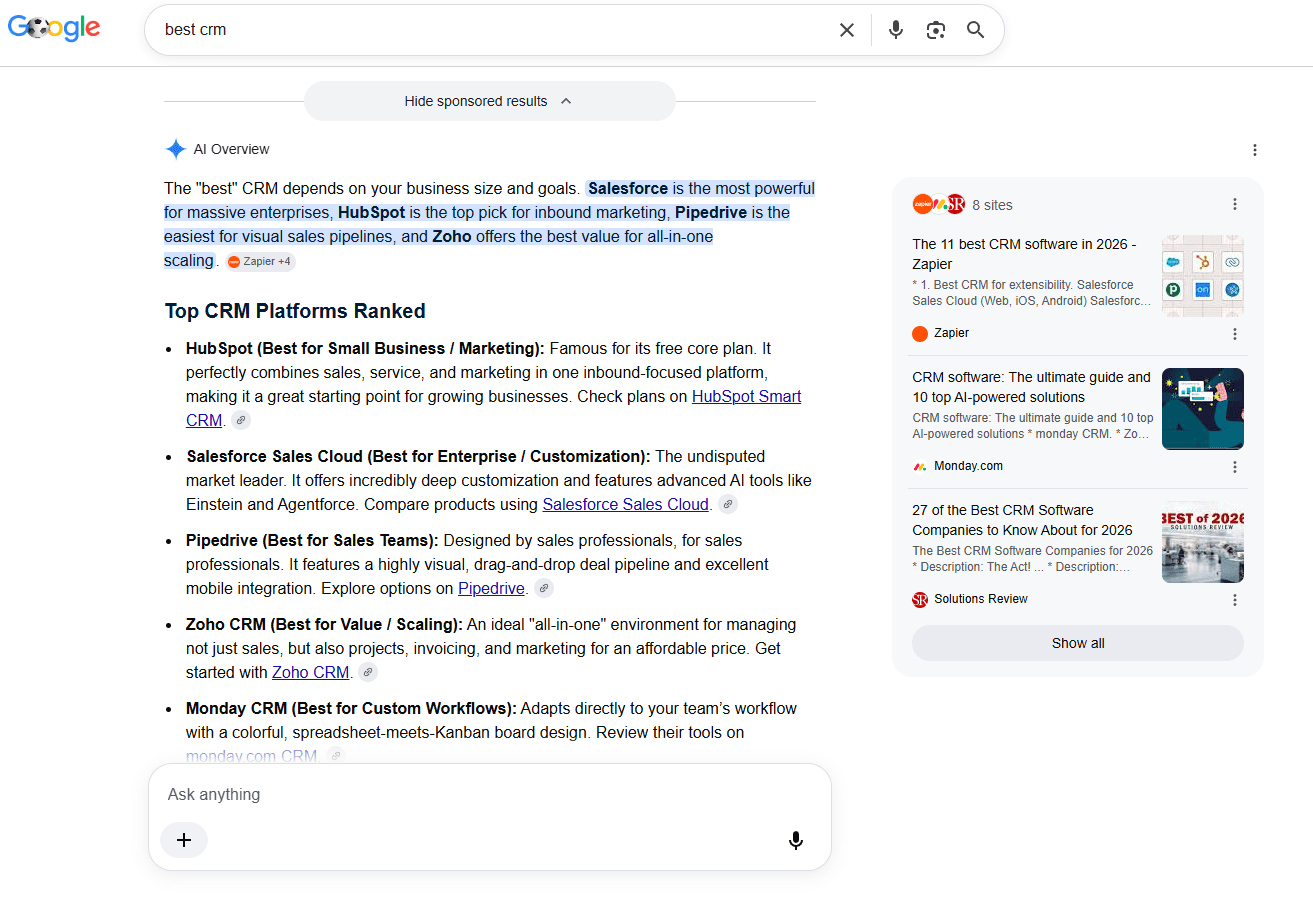Click Show all sources button
Viewport: 1313px width, 897px height.
tap(1078, 643)
